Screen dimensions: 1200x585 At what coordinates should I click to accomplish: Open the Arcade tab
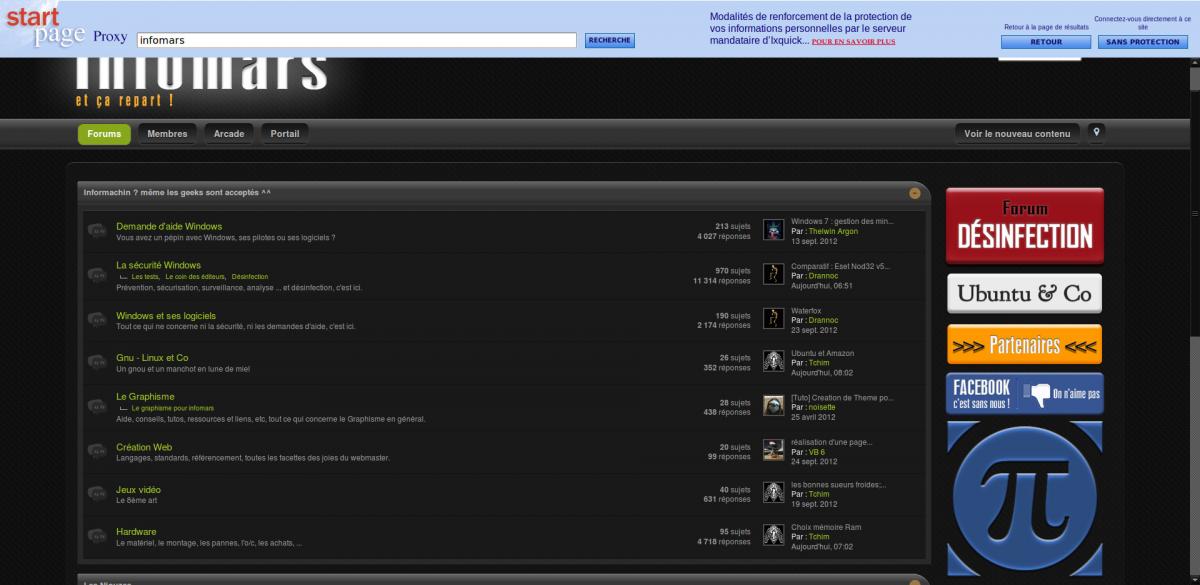click(229, 134)
